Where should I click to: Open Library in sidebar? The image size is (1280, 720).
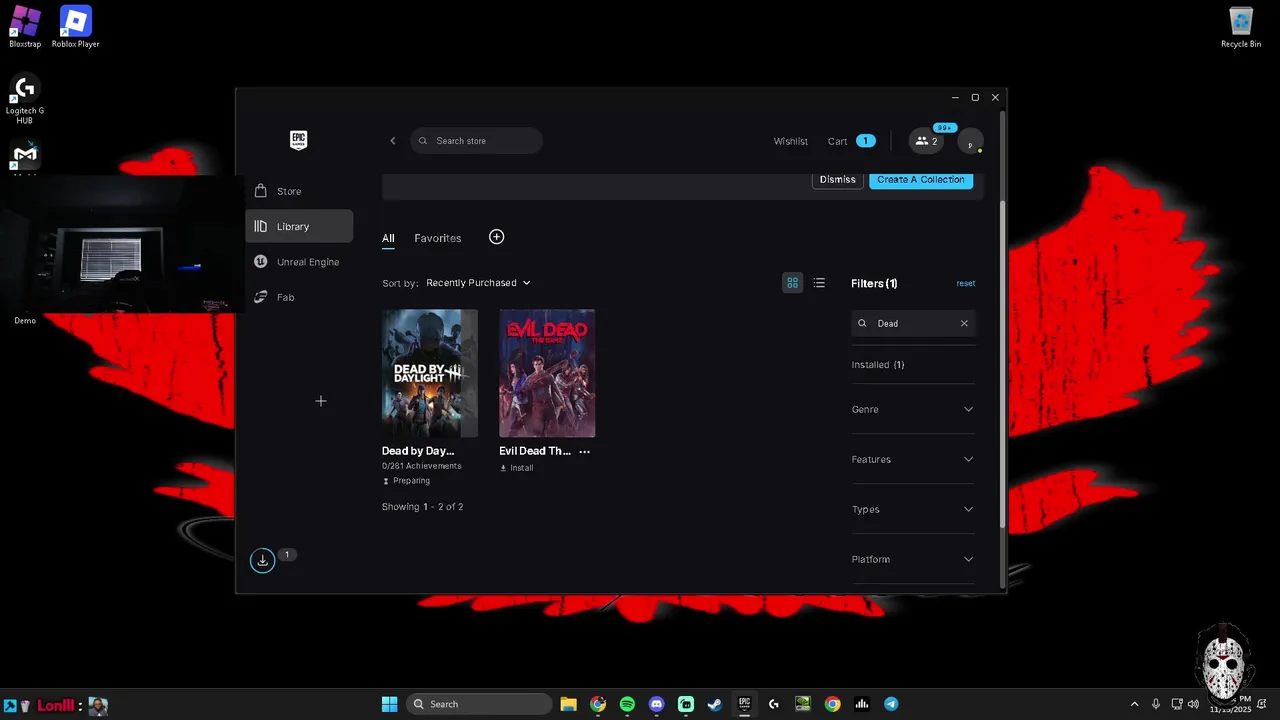pyautogui.click(x=299, y=226)
